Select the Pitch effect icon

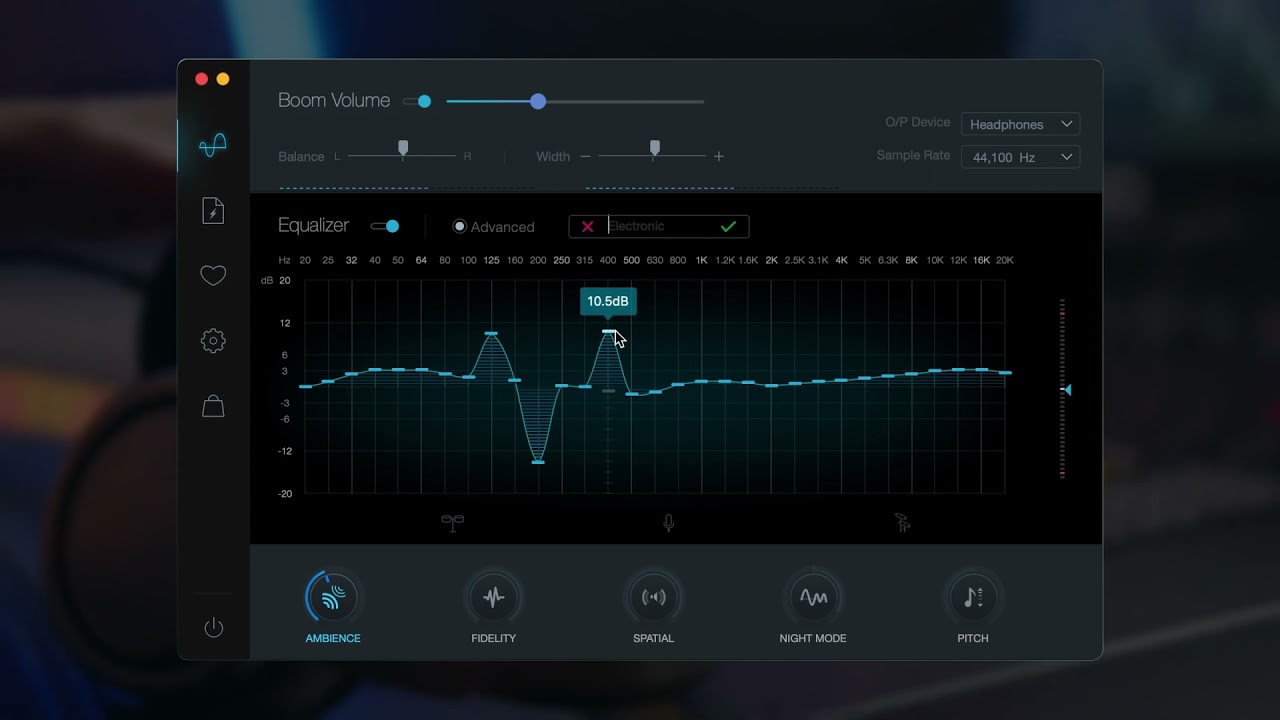coord(973,597)
